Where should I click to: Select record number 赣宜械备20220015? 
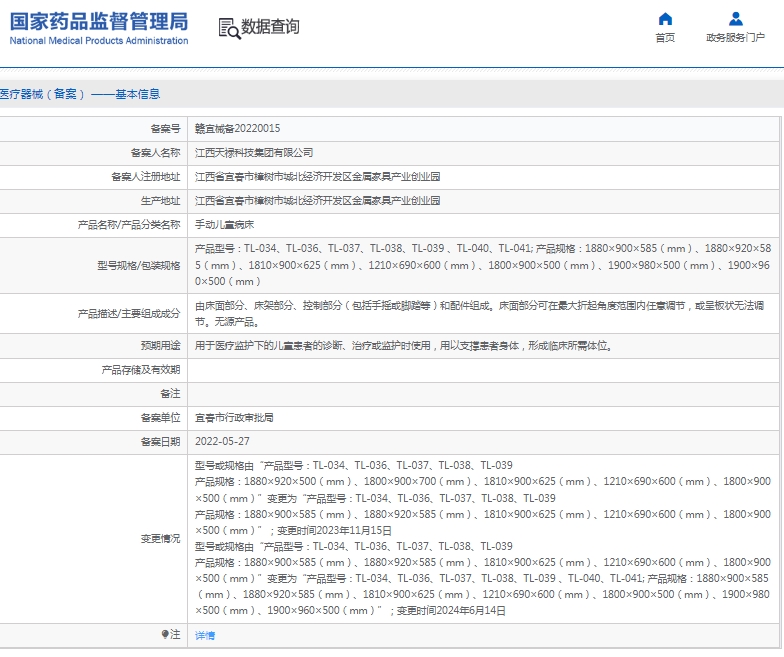238,128
